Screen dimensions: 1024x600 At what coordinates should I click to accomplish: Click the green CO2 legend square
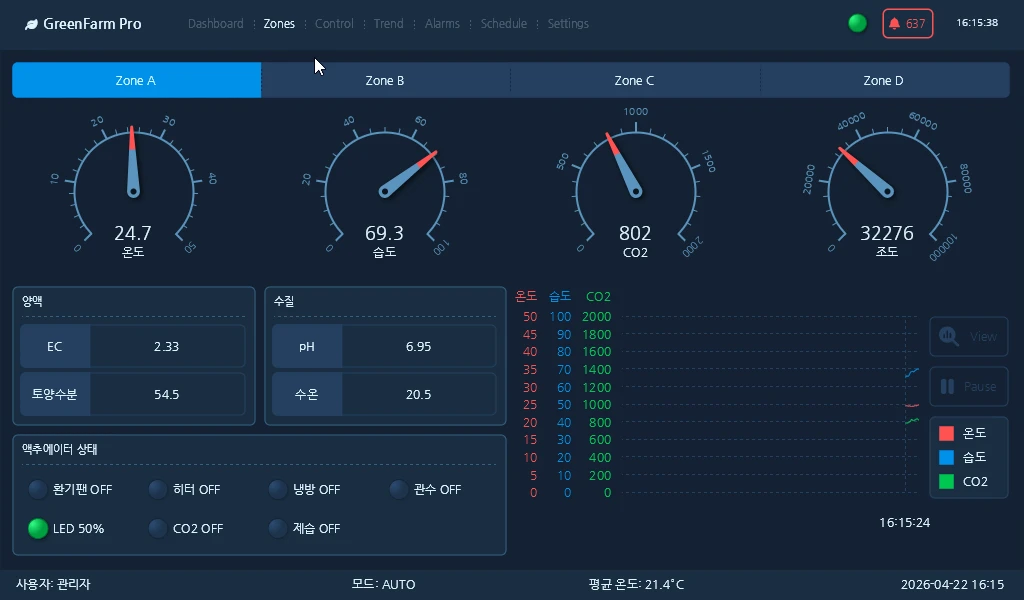pyautogui.click(x=946, y=481)
